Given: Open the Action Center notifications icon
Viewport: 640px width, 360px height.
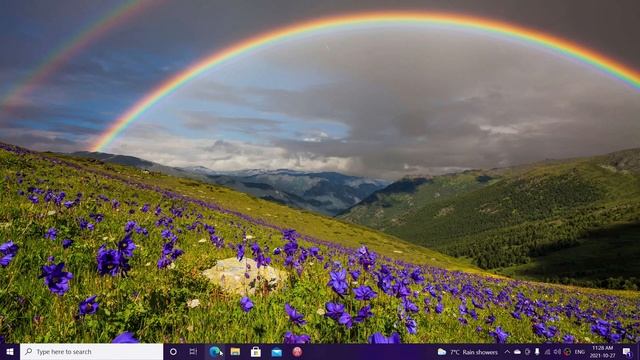Looking at the screenshot, I should 627,352.
